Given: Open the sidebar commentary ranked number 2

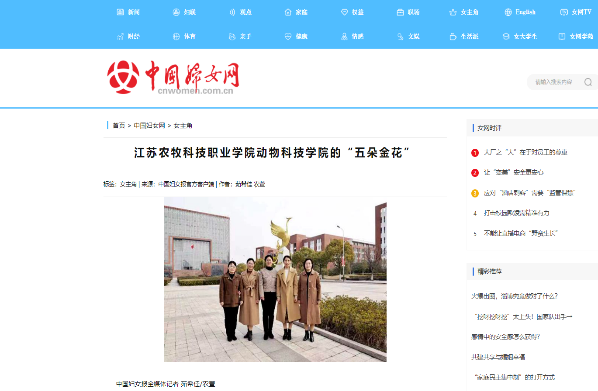Looking at the screenshot, I should pyautogui.click(x=513, y=172).
